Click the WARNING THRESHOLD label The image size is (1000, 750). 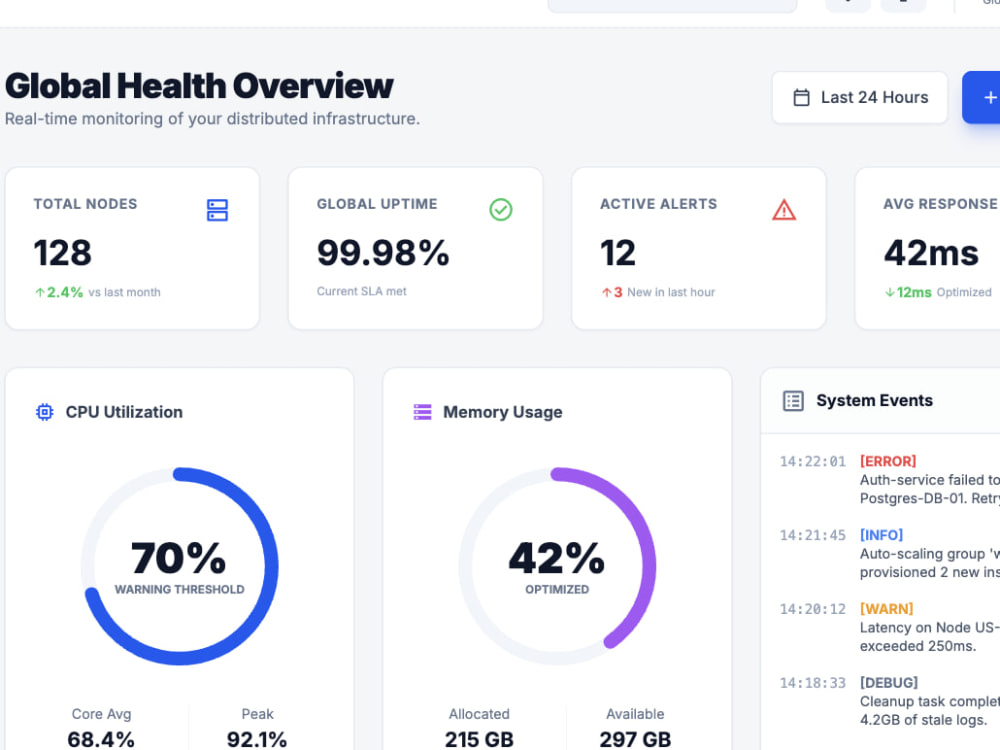179,590
